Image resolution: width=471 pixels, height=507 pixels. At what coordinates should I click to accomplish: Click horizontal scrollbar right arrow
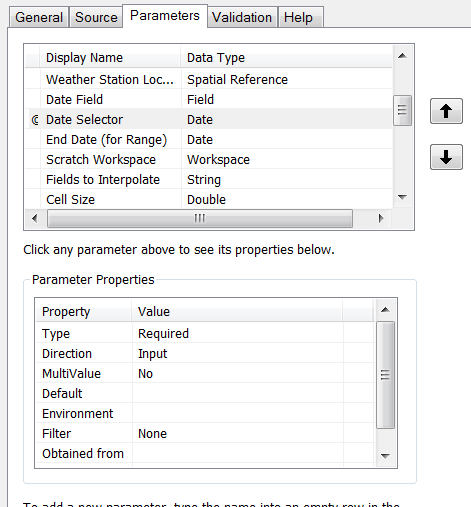coord(381,218)
